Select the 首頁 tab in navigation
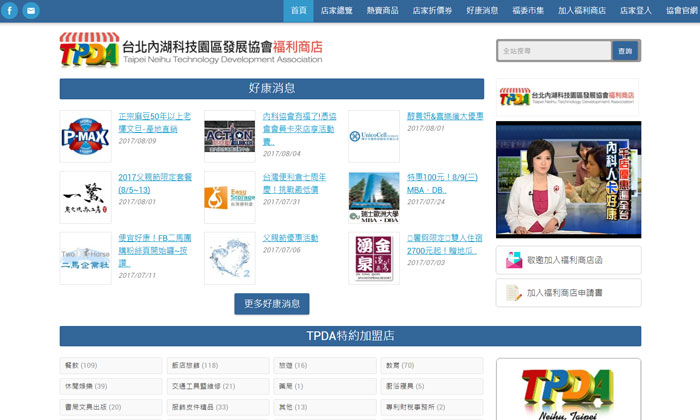Image resolution: width=700 pixels, height=420 pixels. pyautogui.click(x=299, y=10)
